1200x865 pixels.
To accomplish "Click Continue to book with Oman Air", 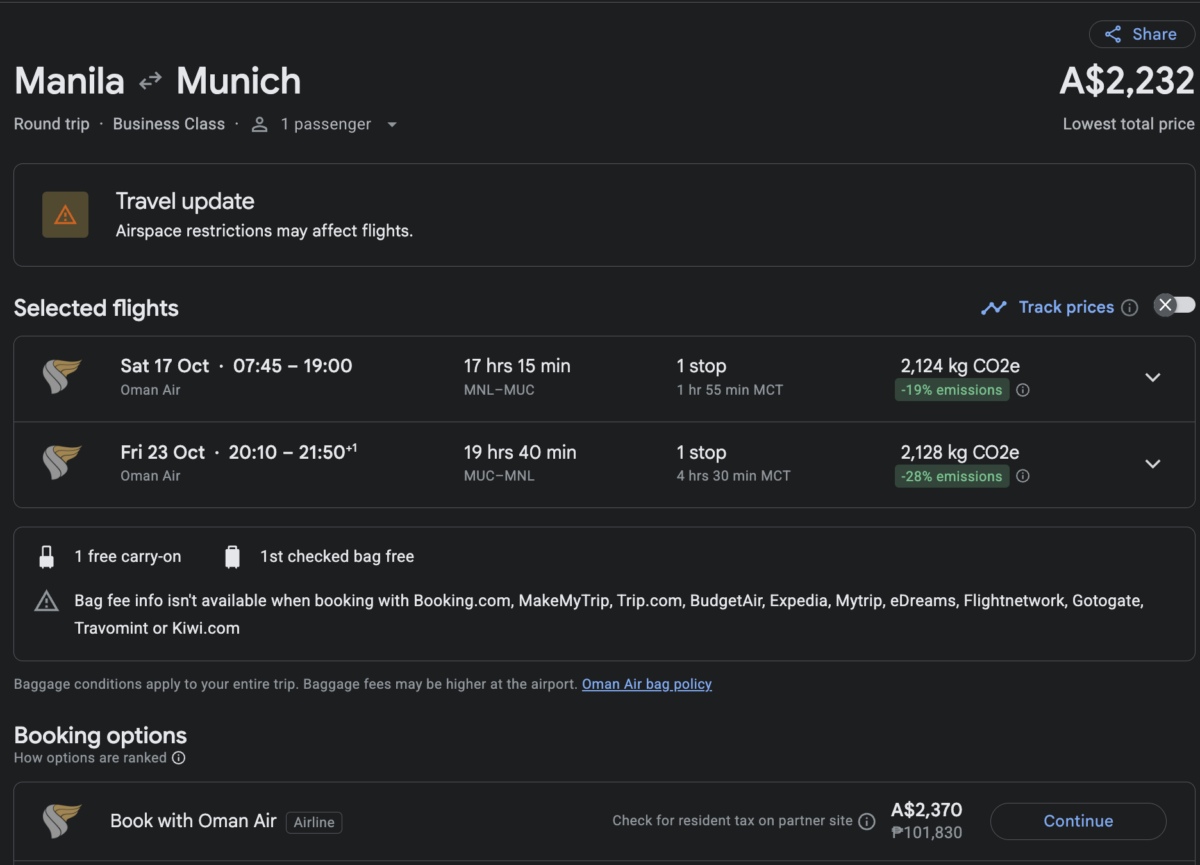I will tap(1078, 821).
